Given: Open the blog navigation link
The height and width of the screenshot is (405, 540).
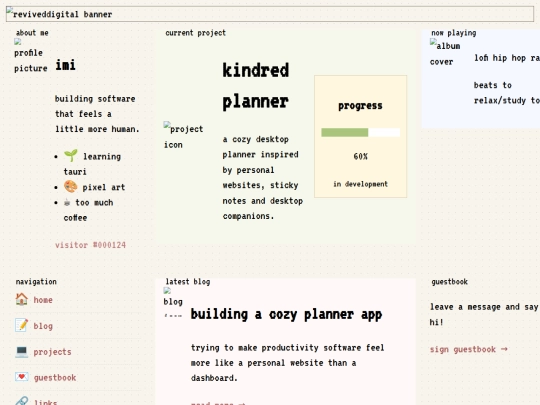Looking at the screenshot, I should (x=43, y=326).
